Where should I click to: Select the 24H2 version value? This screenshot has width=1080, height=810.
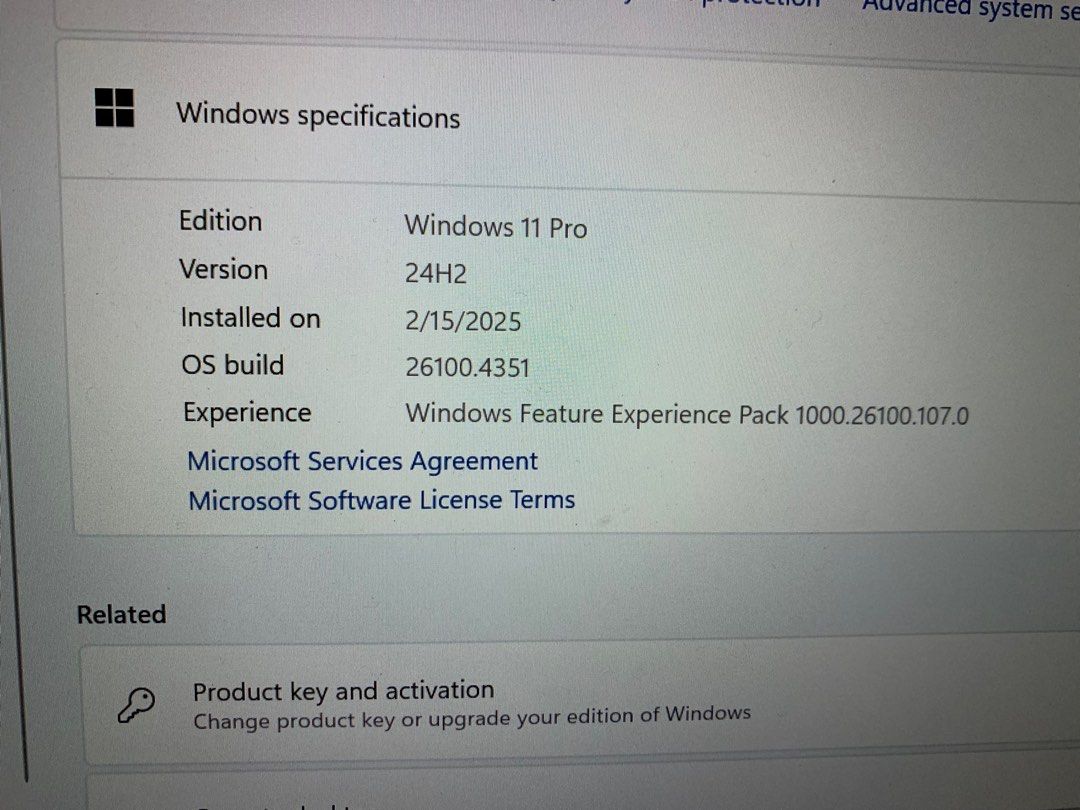[x=435, y=273]
